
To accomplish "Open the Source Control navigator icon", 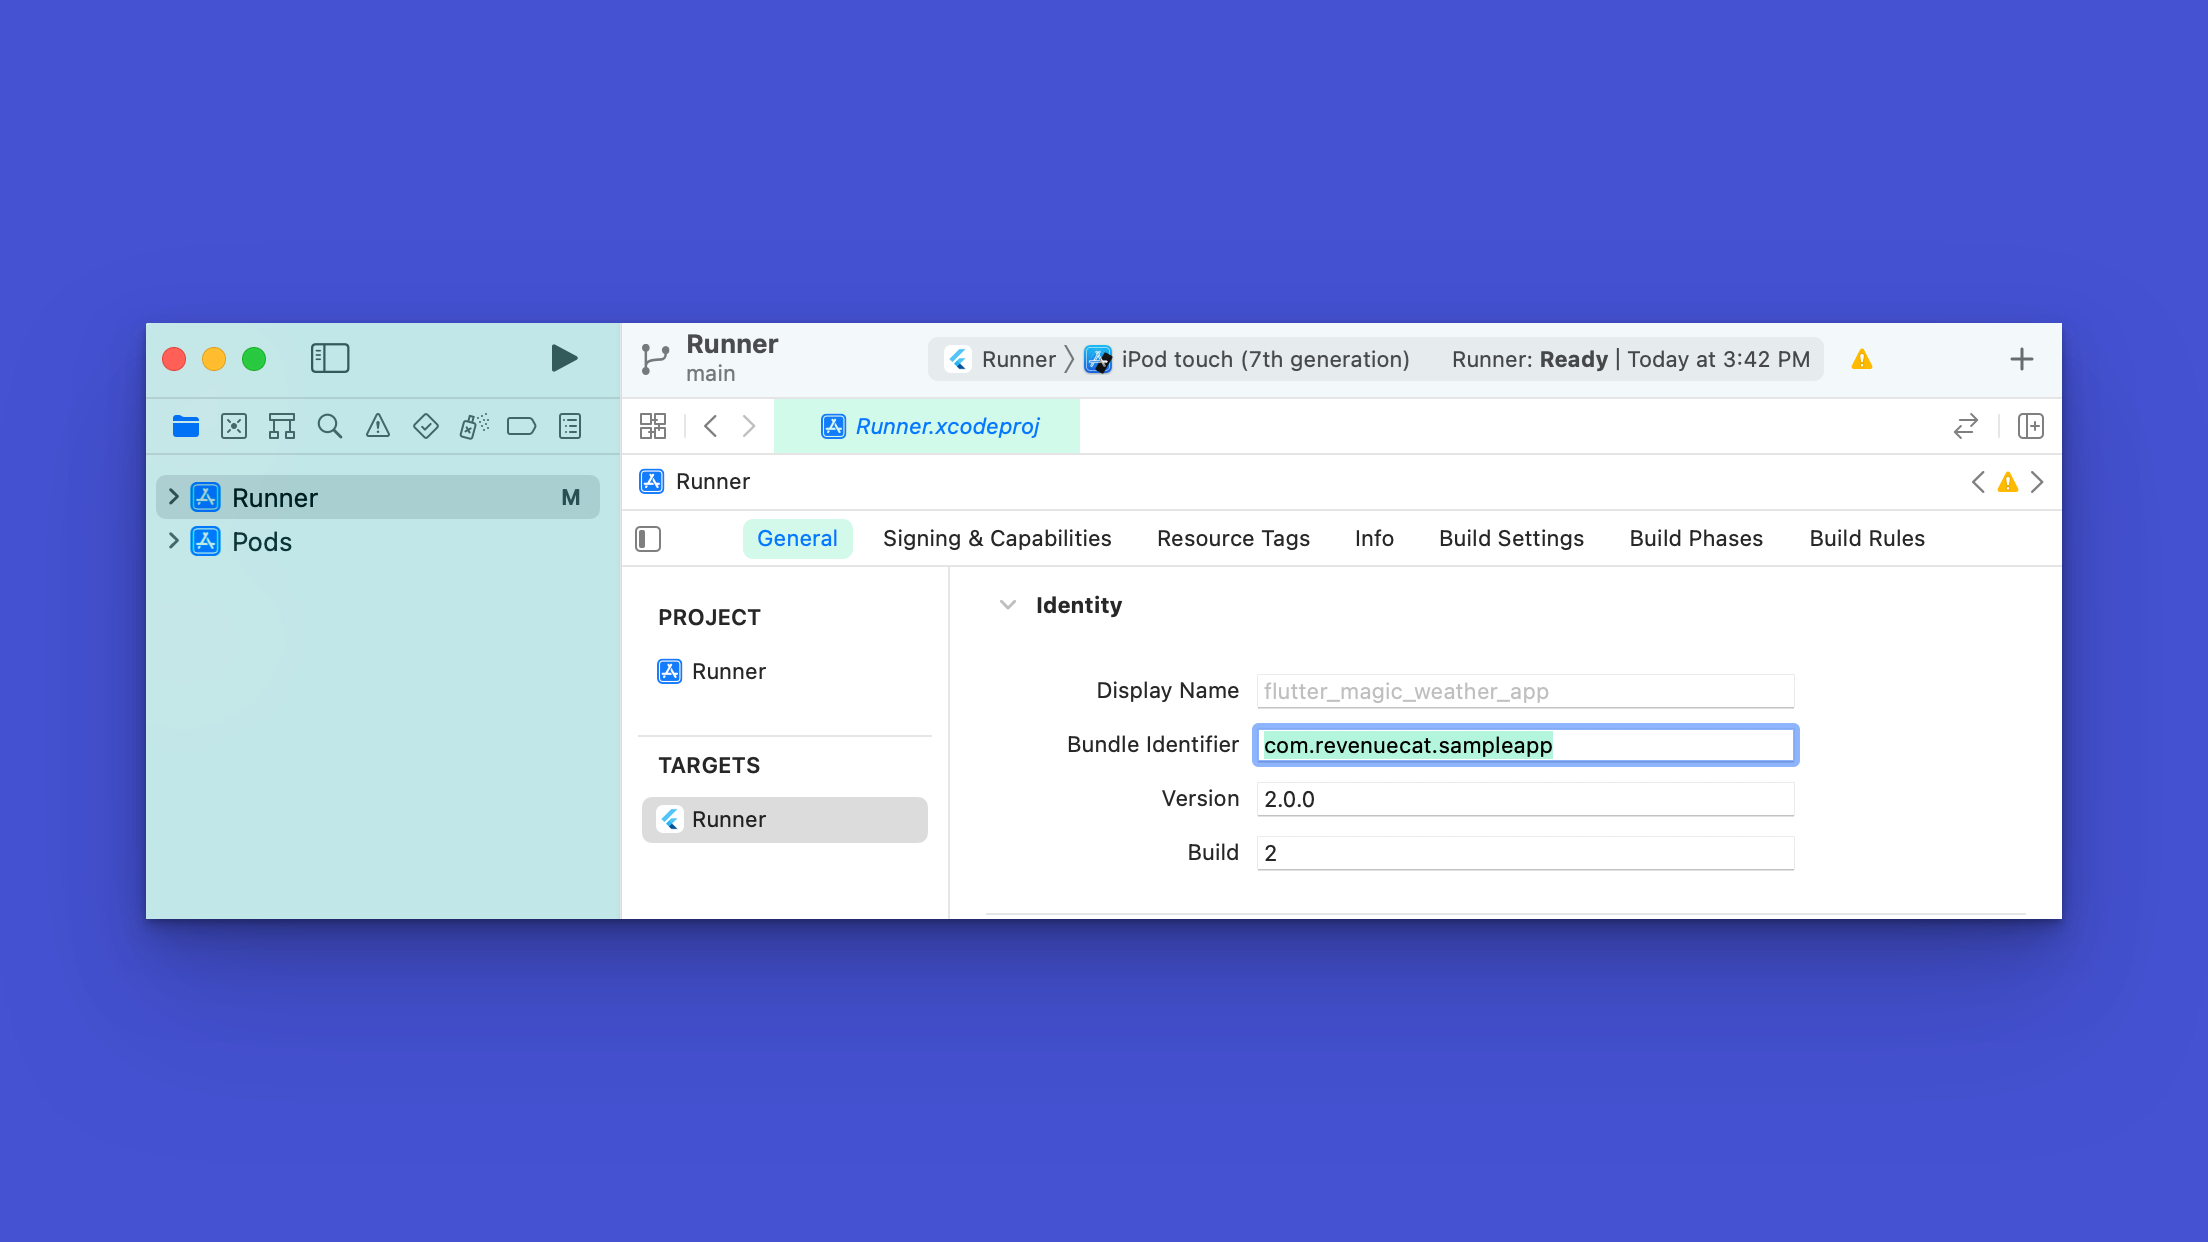I will tap(234, 427).
